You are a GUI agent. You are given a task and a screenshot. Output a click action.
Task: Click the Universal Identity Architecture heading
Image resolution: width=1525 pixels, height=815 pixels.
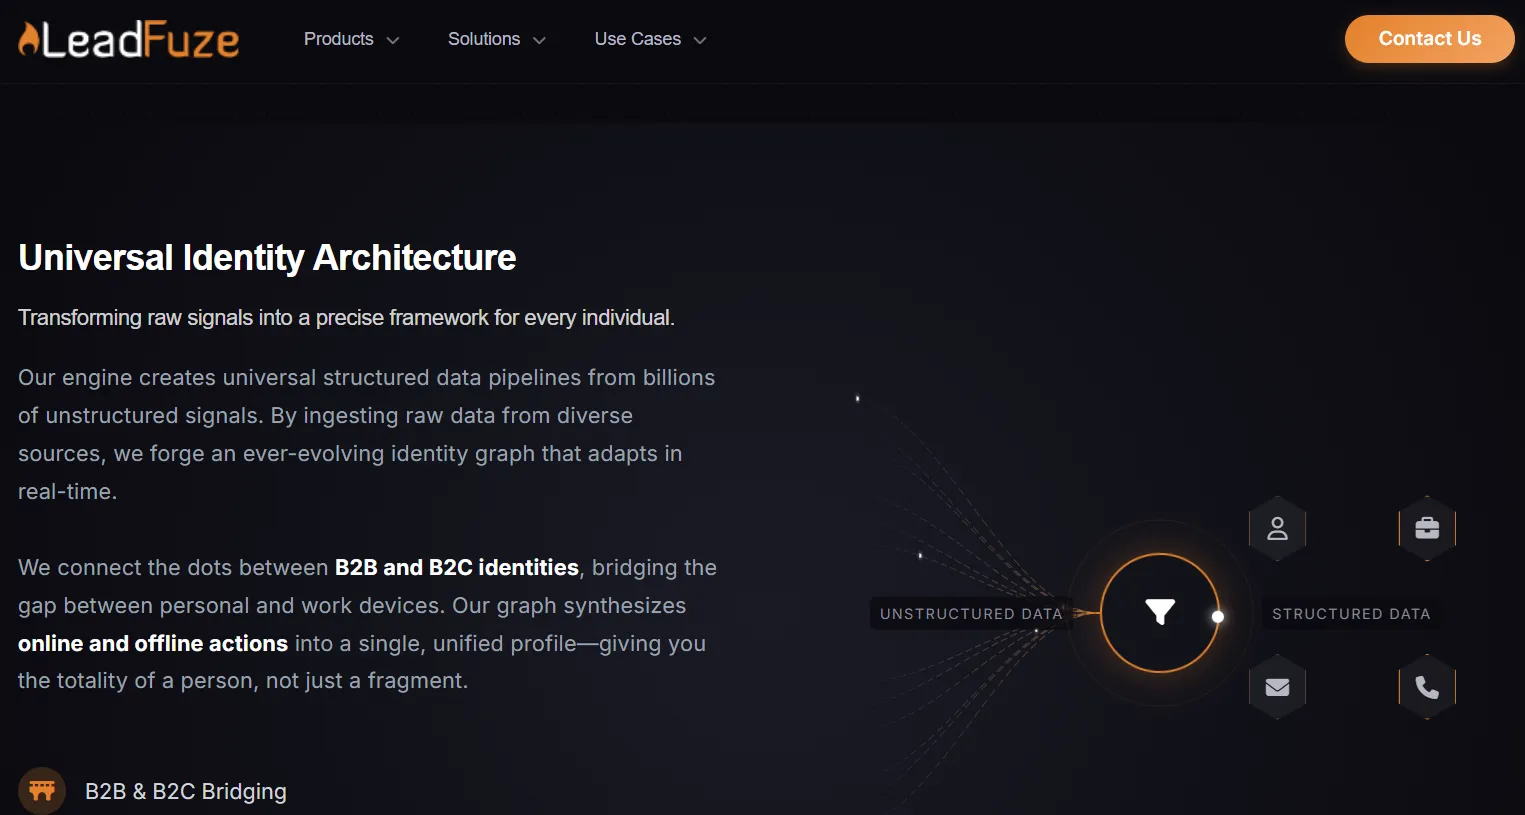tap(266, 257)
